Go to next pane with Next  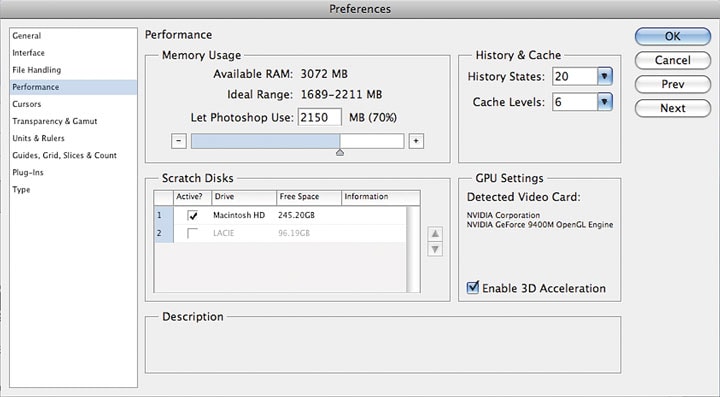coord(673,108)
